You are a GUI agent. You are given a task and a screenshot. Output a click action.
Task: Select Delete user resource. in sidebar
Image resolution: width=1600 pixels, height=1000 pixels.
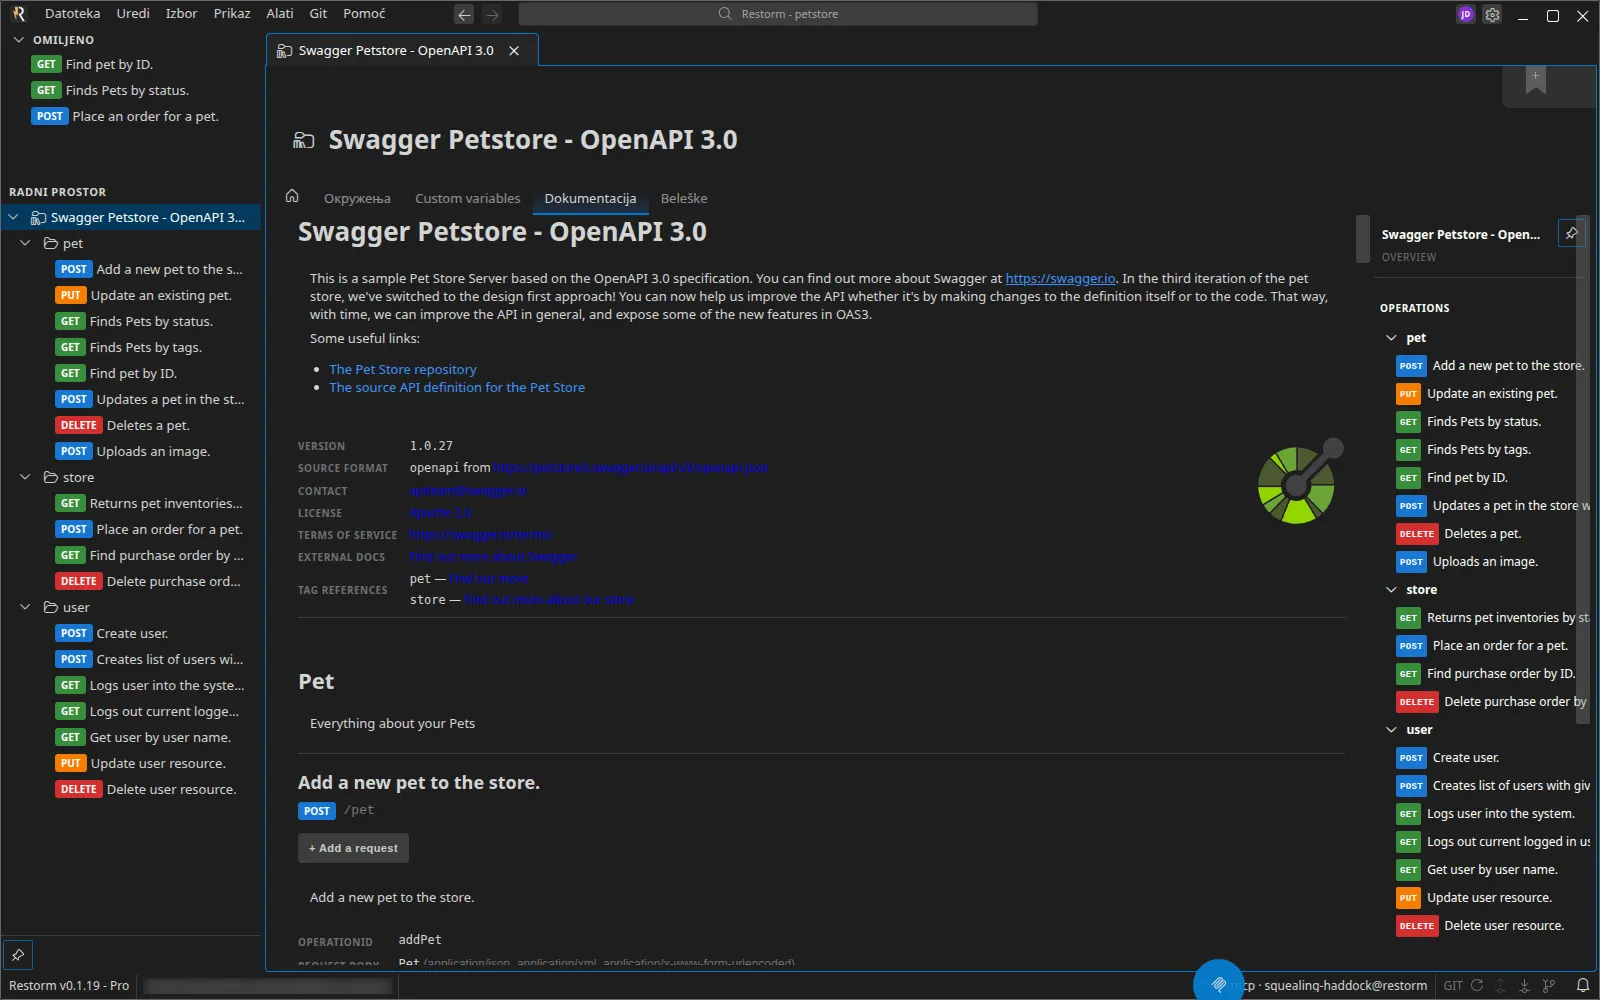pyautogui.click(x=171, y=789)
